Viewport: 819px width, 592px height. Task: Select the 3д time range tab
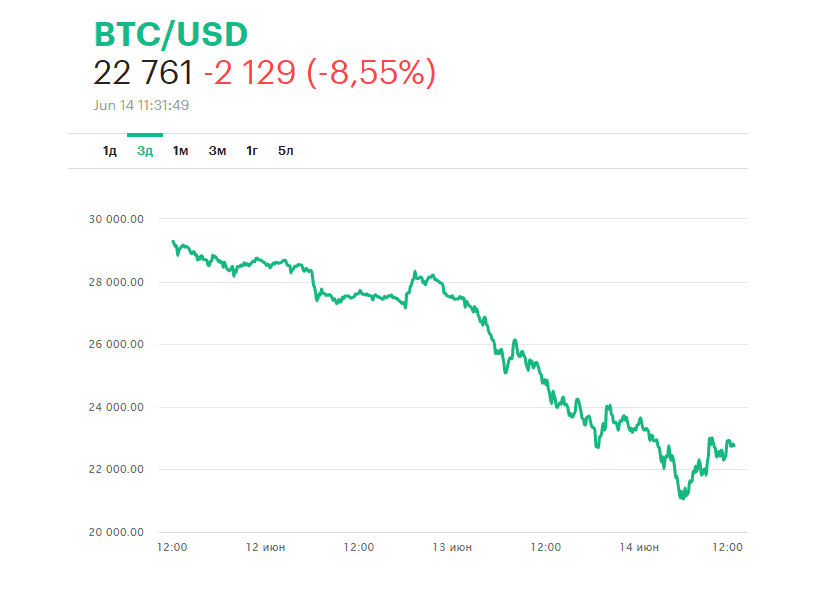point(145,151)
